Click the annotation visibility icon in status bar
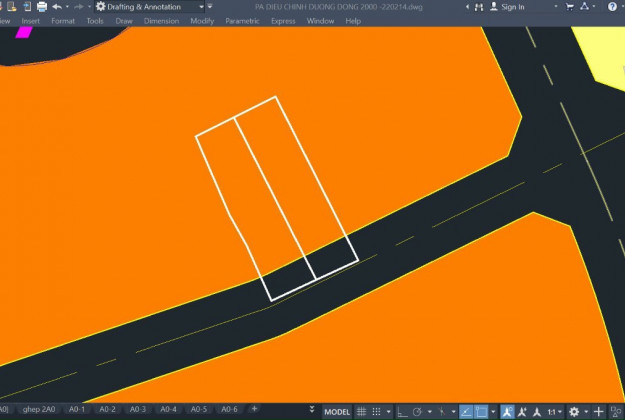 [508, 412]
